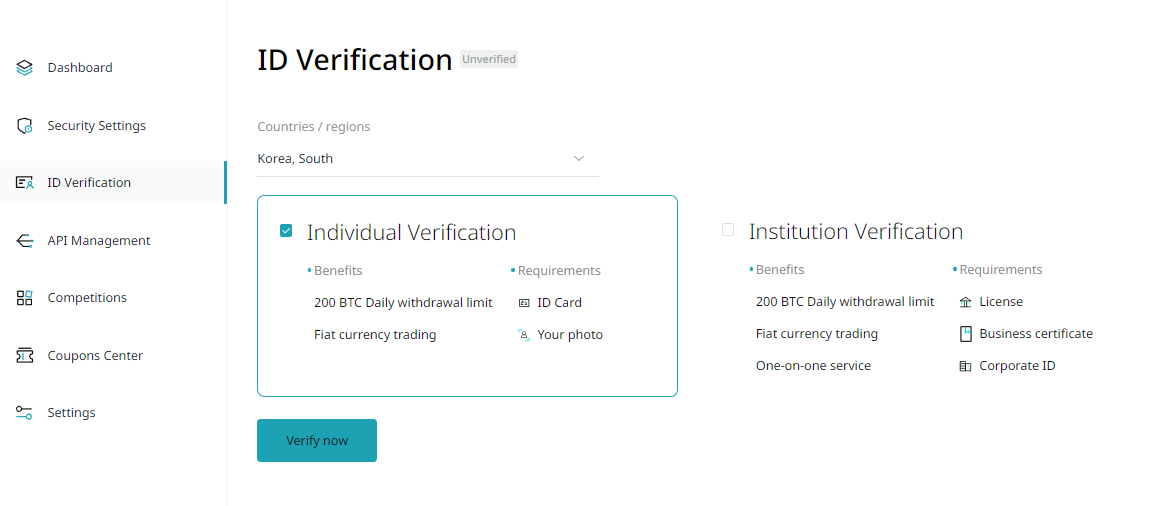Screen dimensions: 1157x506
Task: Click the Coupons Center ticket icon
Action: coord(25,356)
